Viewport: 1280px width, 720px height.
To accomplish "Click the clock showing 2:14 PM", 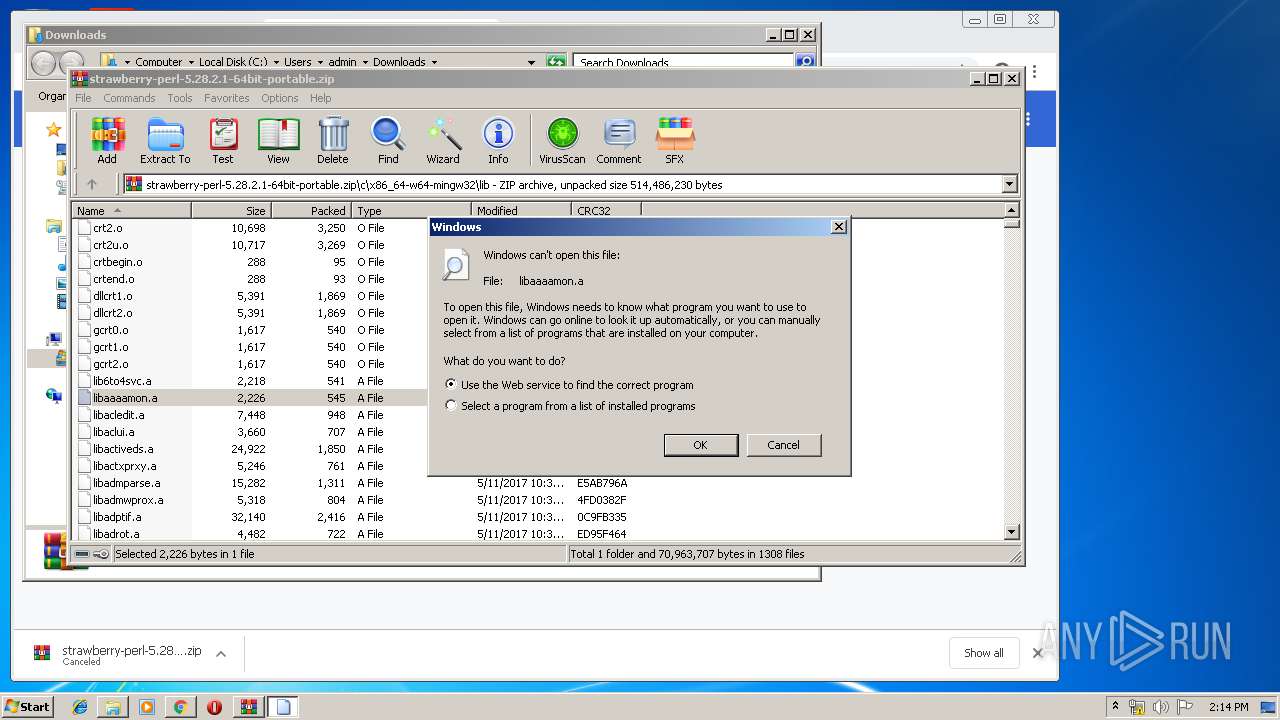I will [1228, 707].
